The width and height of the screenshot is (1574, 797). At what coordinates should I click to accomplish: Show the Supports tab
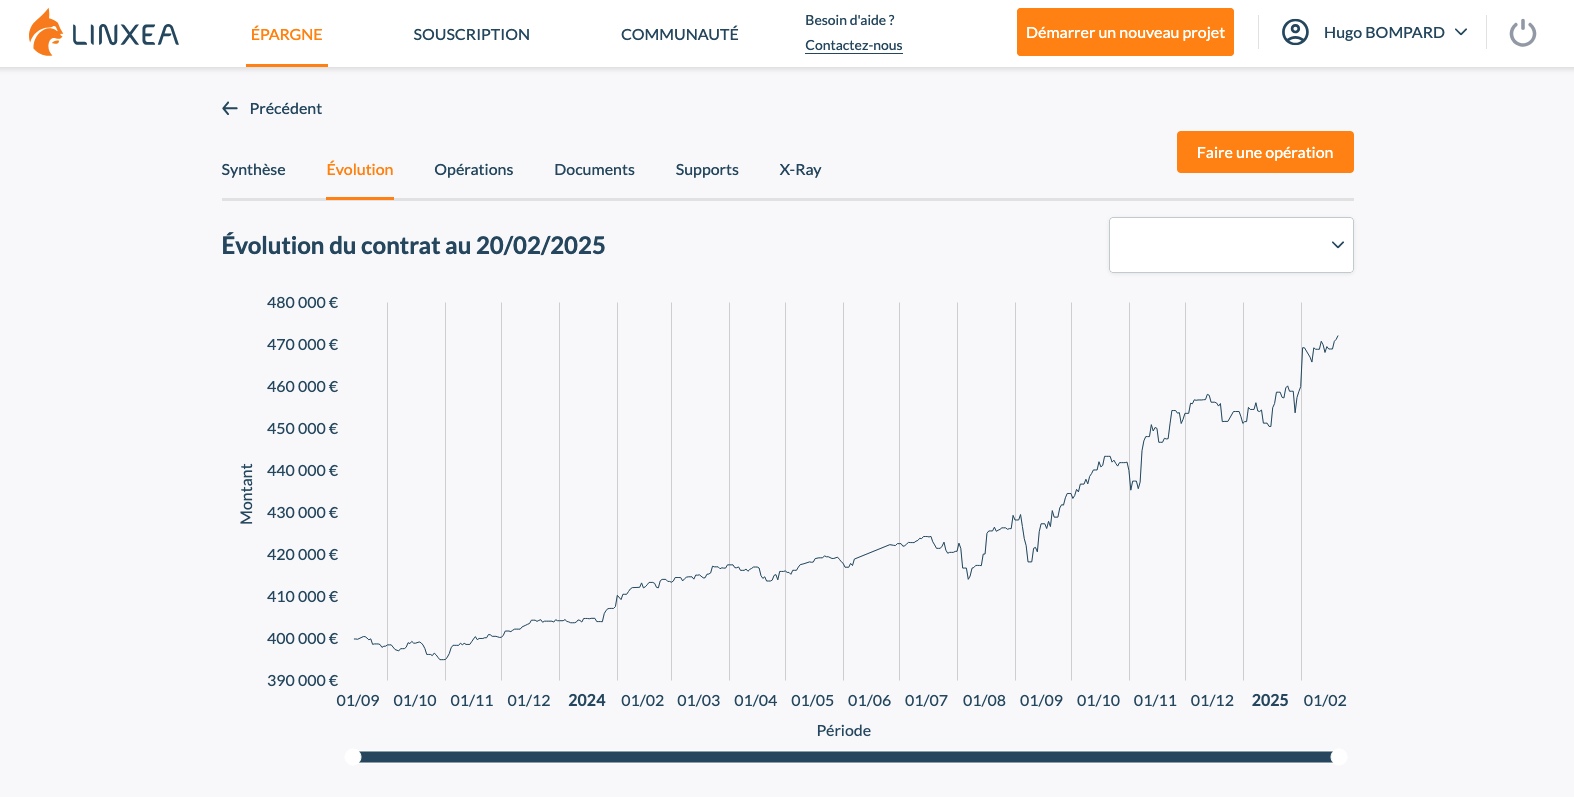point(707,170)
